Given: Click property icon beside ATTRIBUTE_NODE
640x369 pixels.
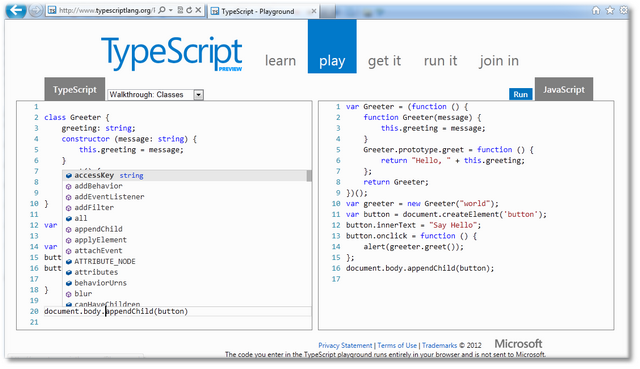Looking at the screenshot, I should click(x=69, y=262).
